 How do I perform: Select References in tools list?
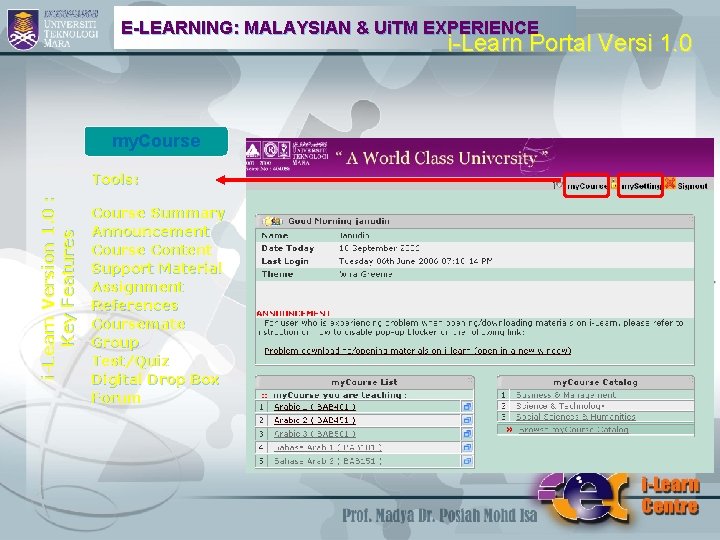coord(135,305)
